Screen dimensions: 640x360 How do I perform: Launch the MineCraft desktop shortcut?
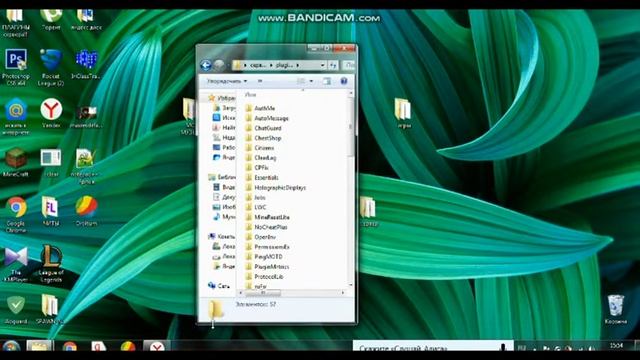tap(16, 162)
